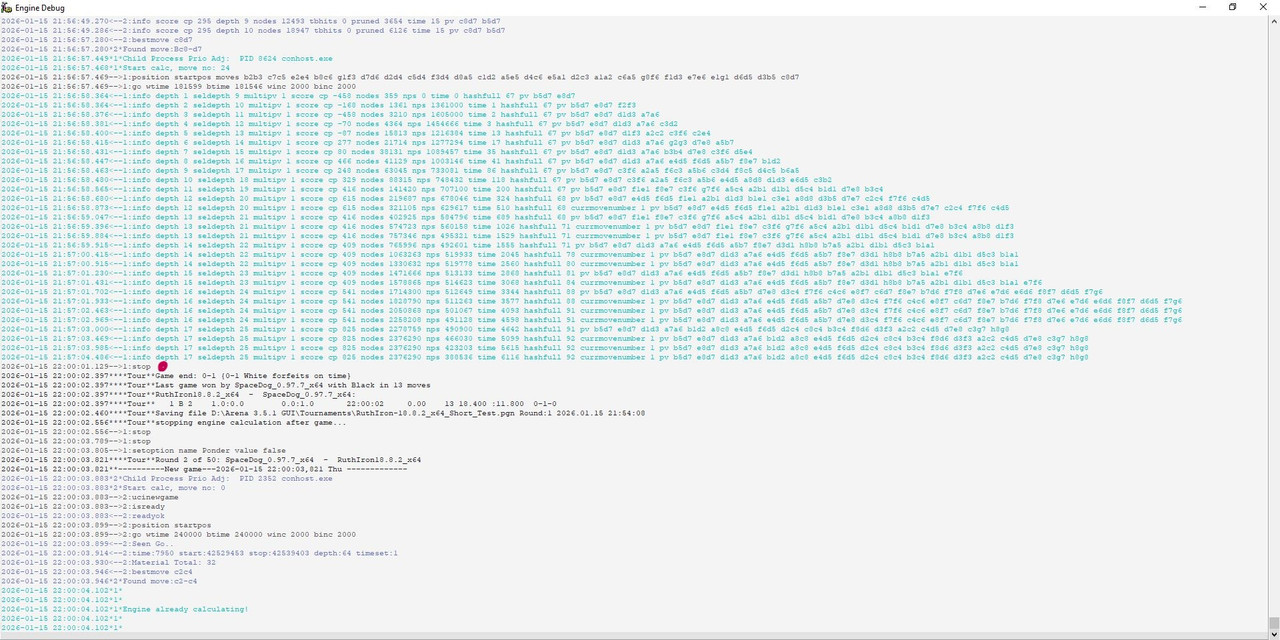This screenshot has width=1280, height=640.
Task: Click the 'PID 2352 conhost.exe' line
Action: point(167,478)
